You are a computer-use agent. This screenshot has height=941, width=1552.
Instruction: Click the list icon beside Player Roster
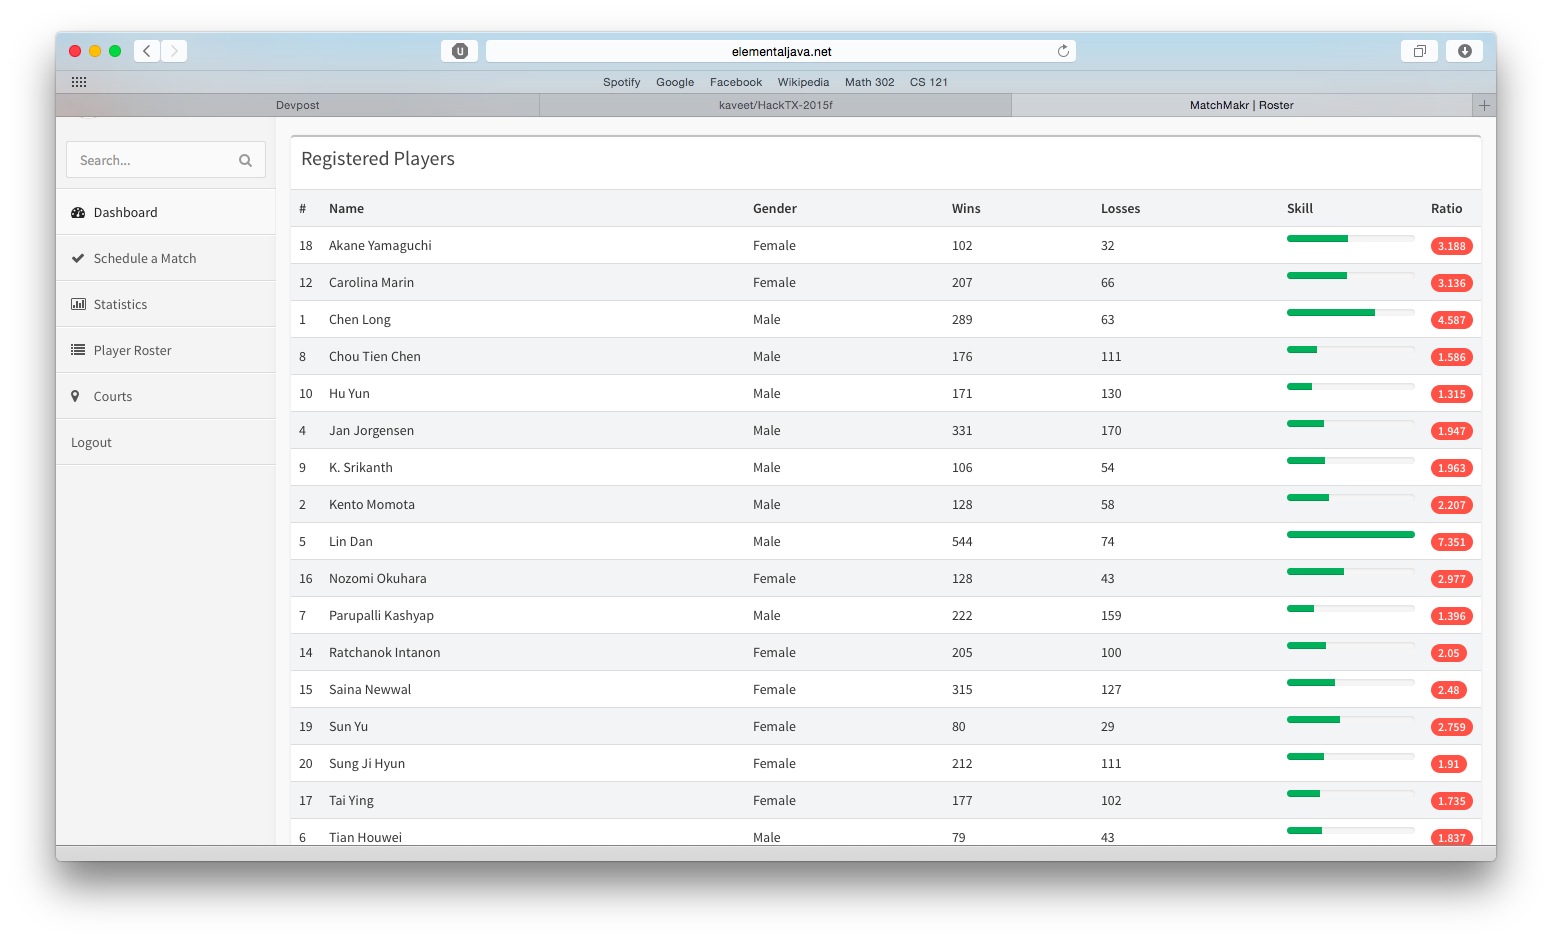pos(78,350)
